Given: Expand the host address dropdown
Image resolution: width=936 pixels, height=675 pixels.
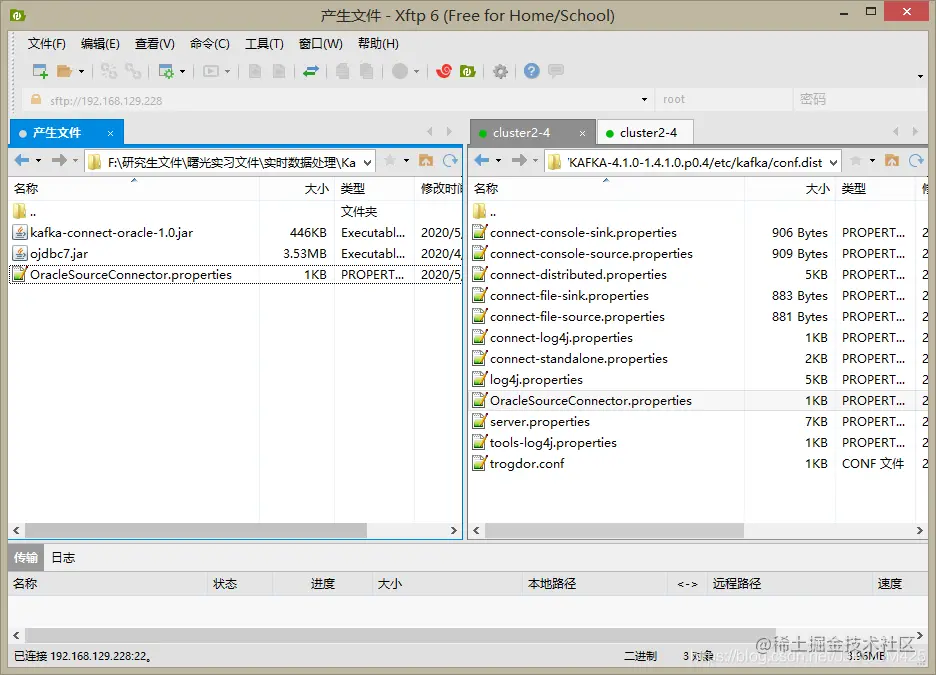Looking at the screenshot, I should [644, 100].
